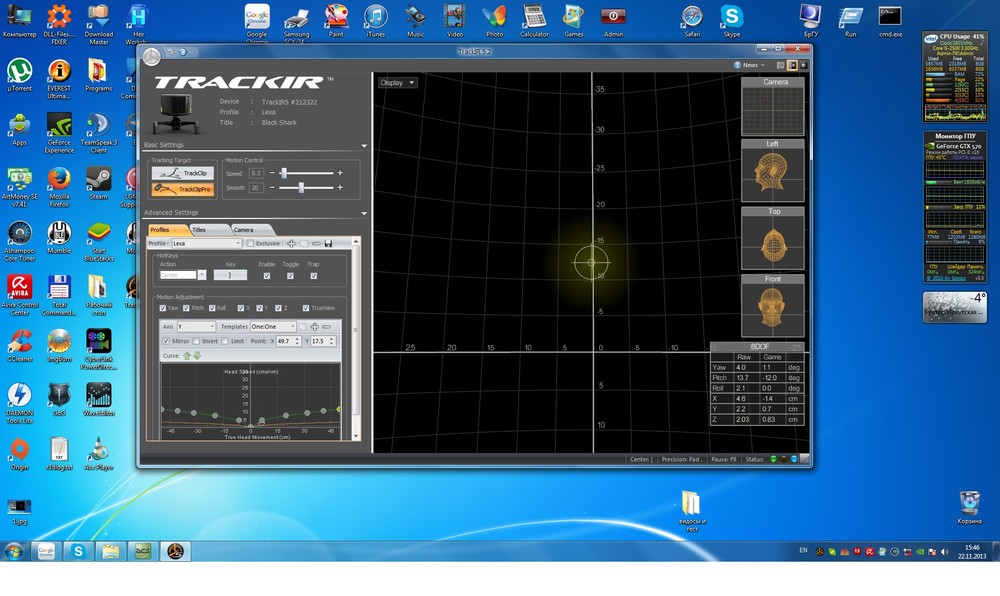Select the Top head view thumbnail
The height and width of the screenshot is (596, 1000).
(772, 238)
